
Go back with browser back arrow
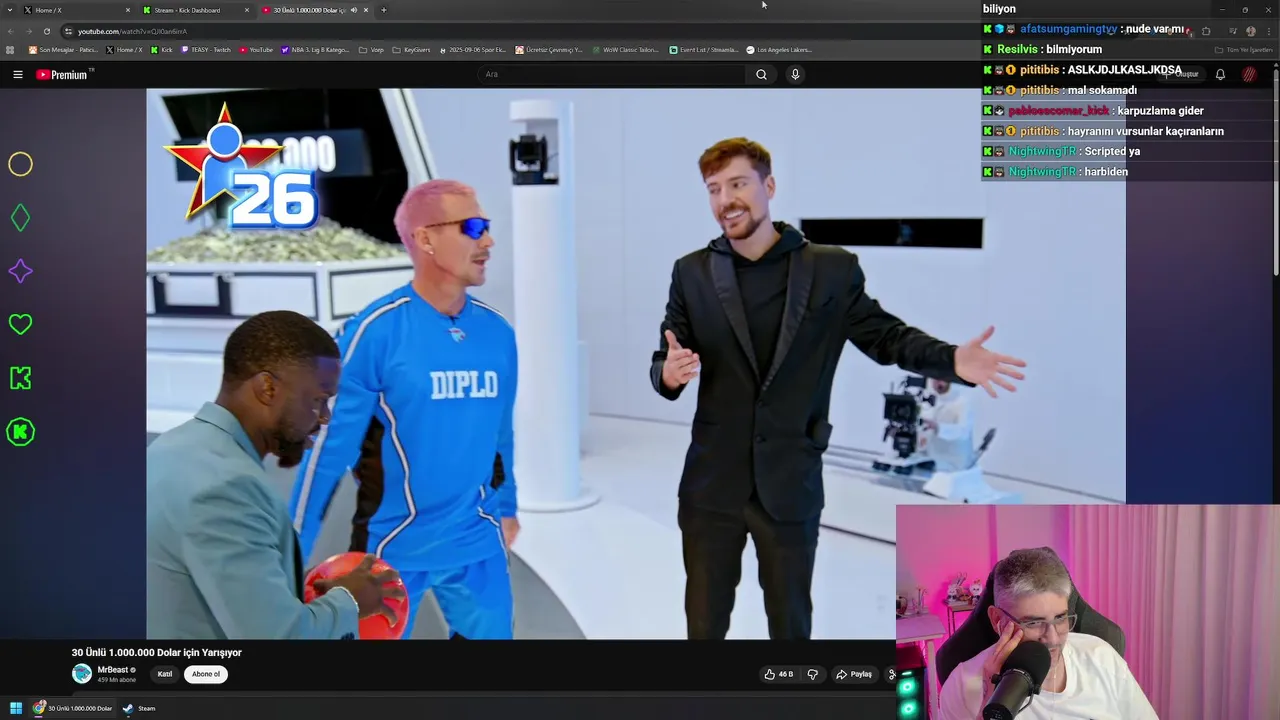click(11, 31)
